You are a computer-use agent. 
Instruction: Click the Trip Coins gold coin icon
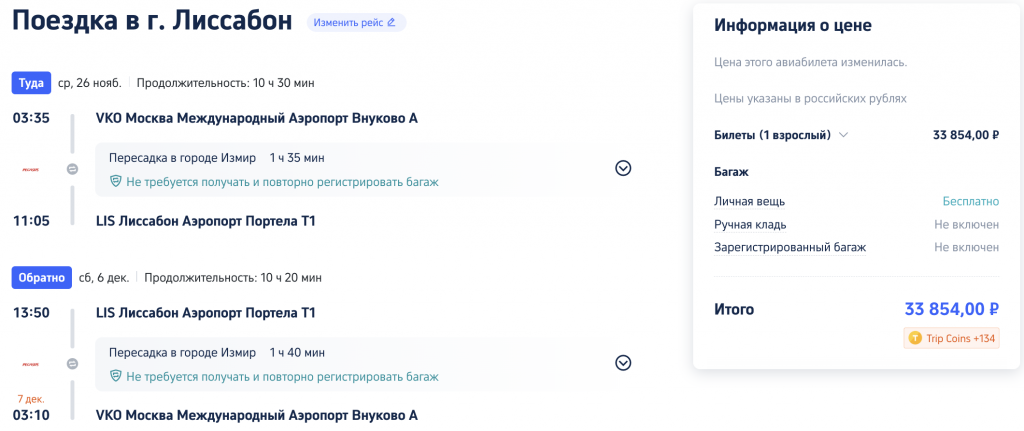(914, 338)
